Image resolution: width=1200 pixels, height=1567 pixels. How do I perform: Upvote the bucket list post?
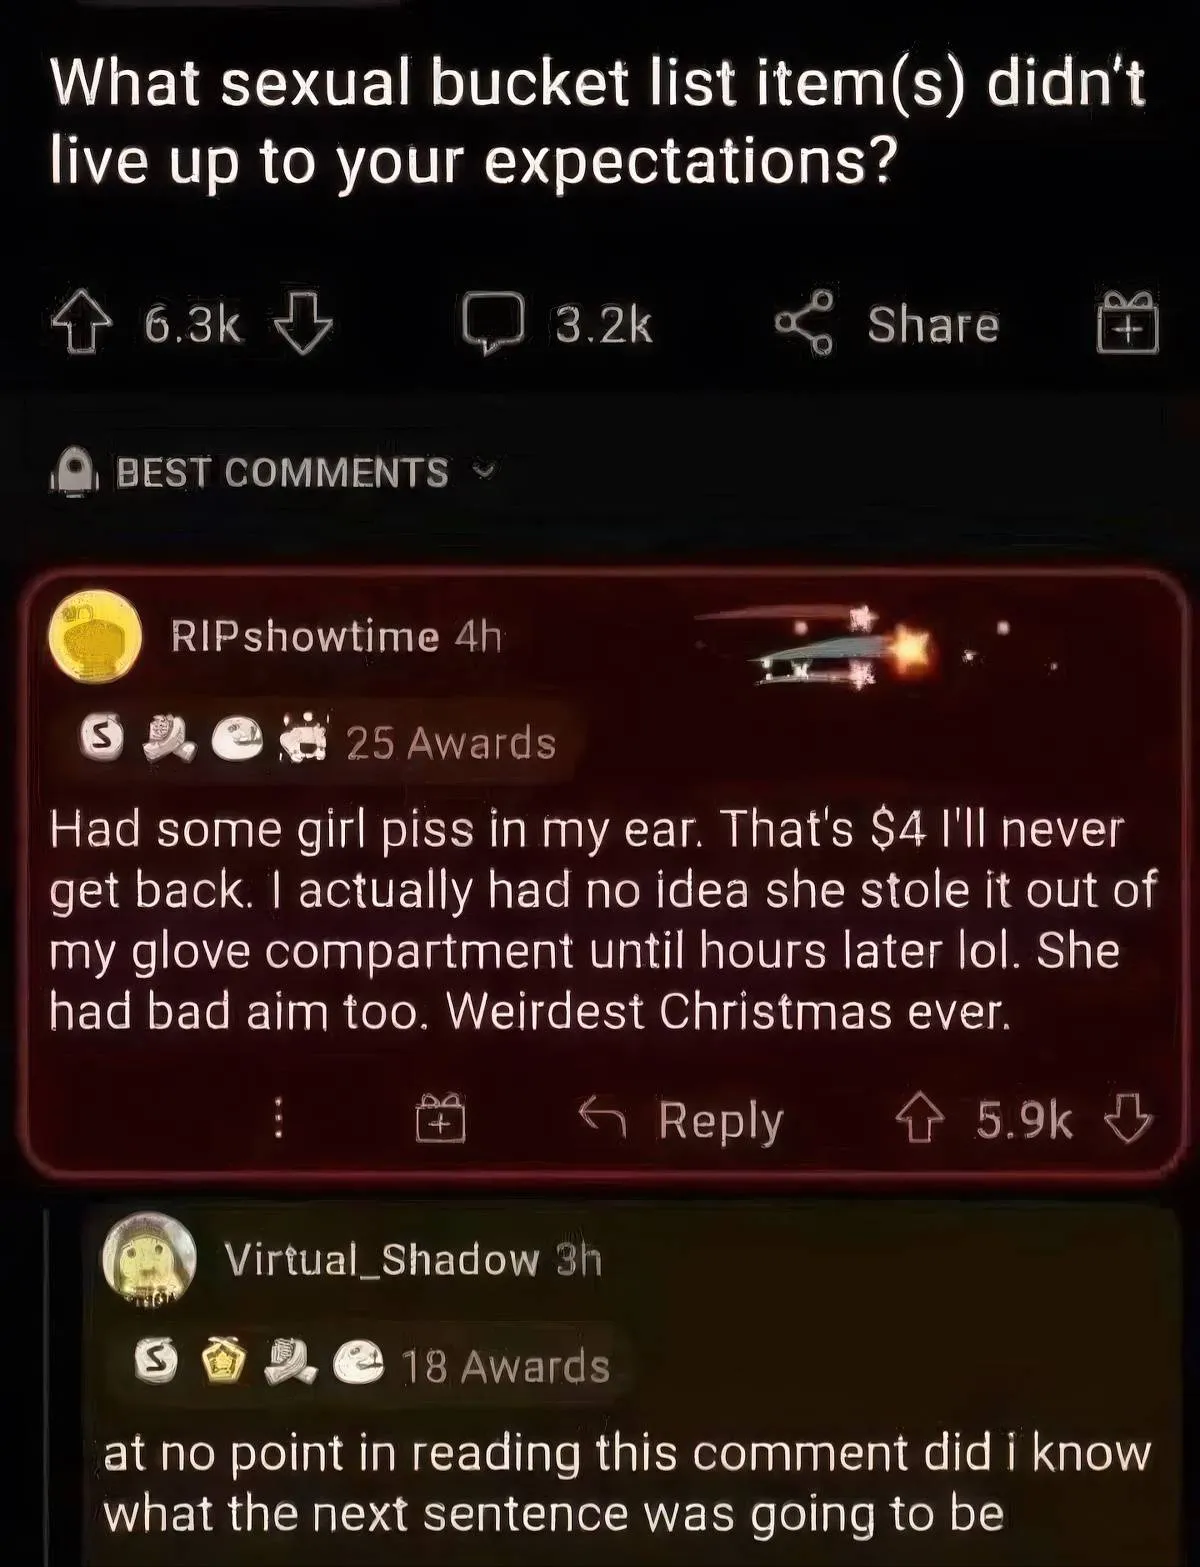82,323
